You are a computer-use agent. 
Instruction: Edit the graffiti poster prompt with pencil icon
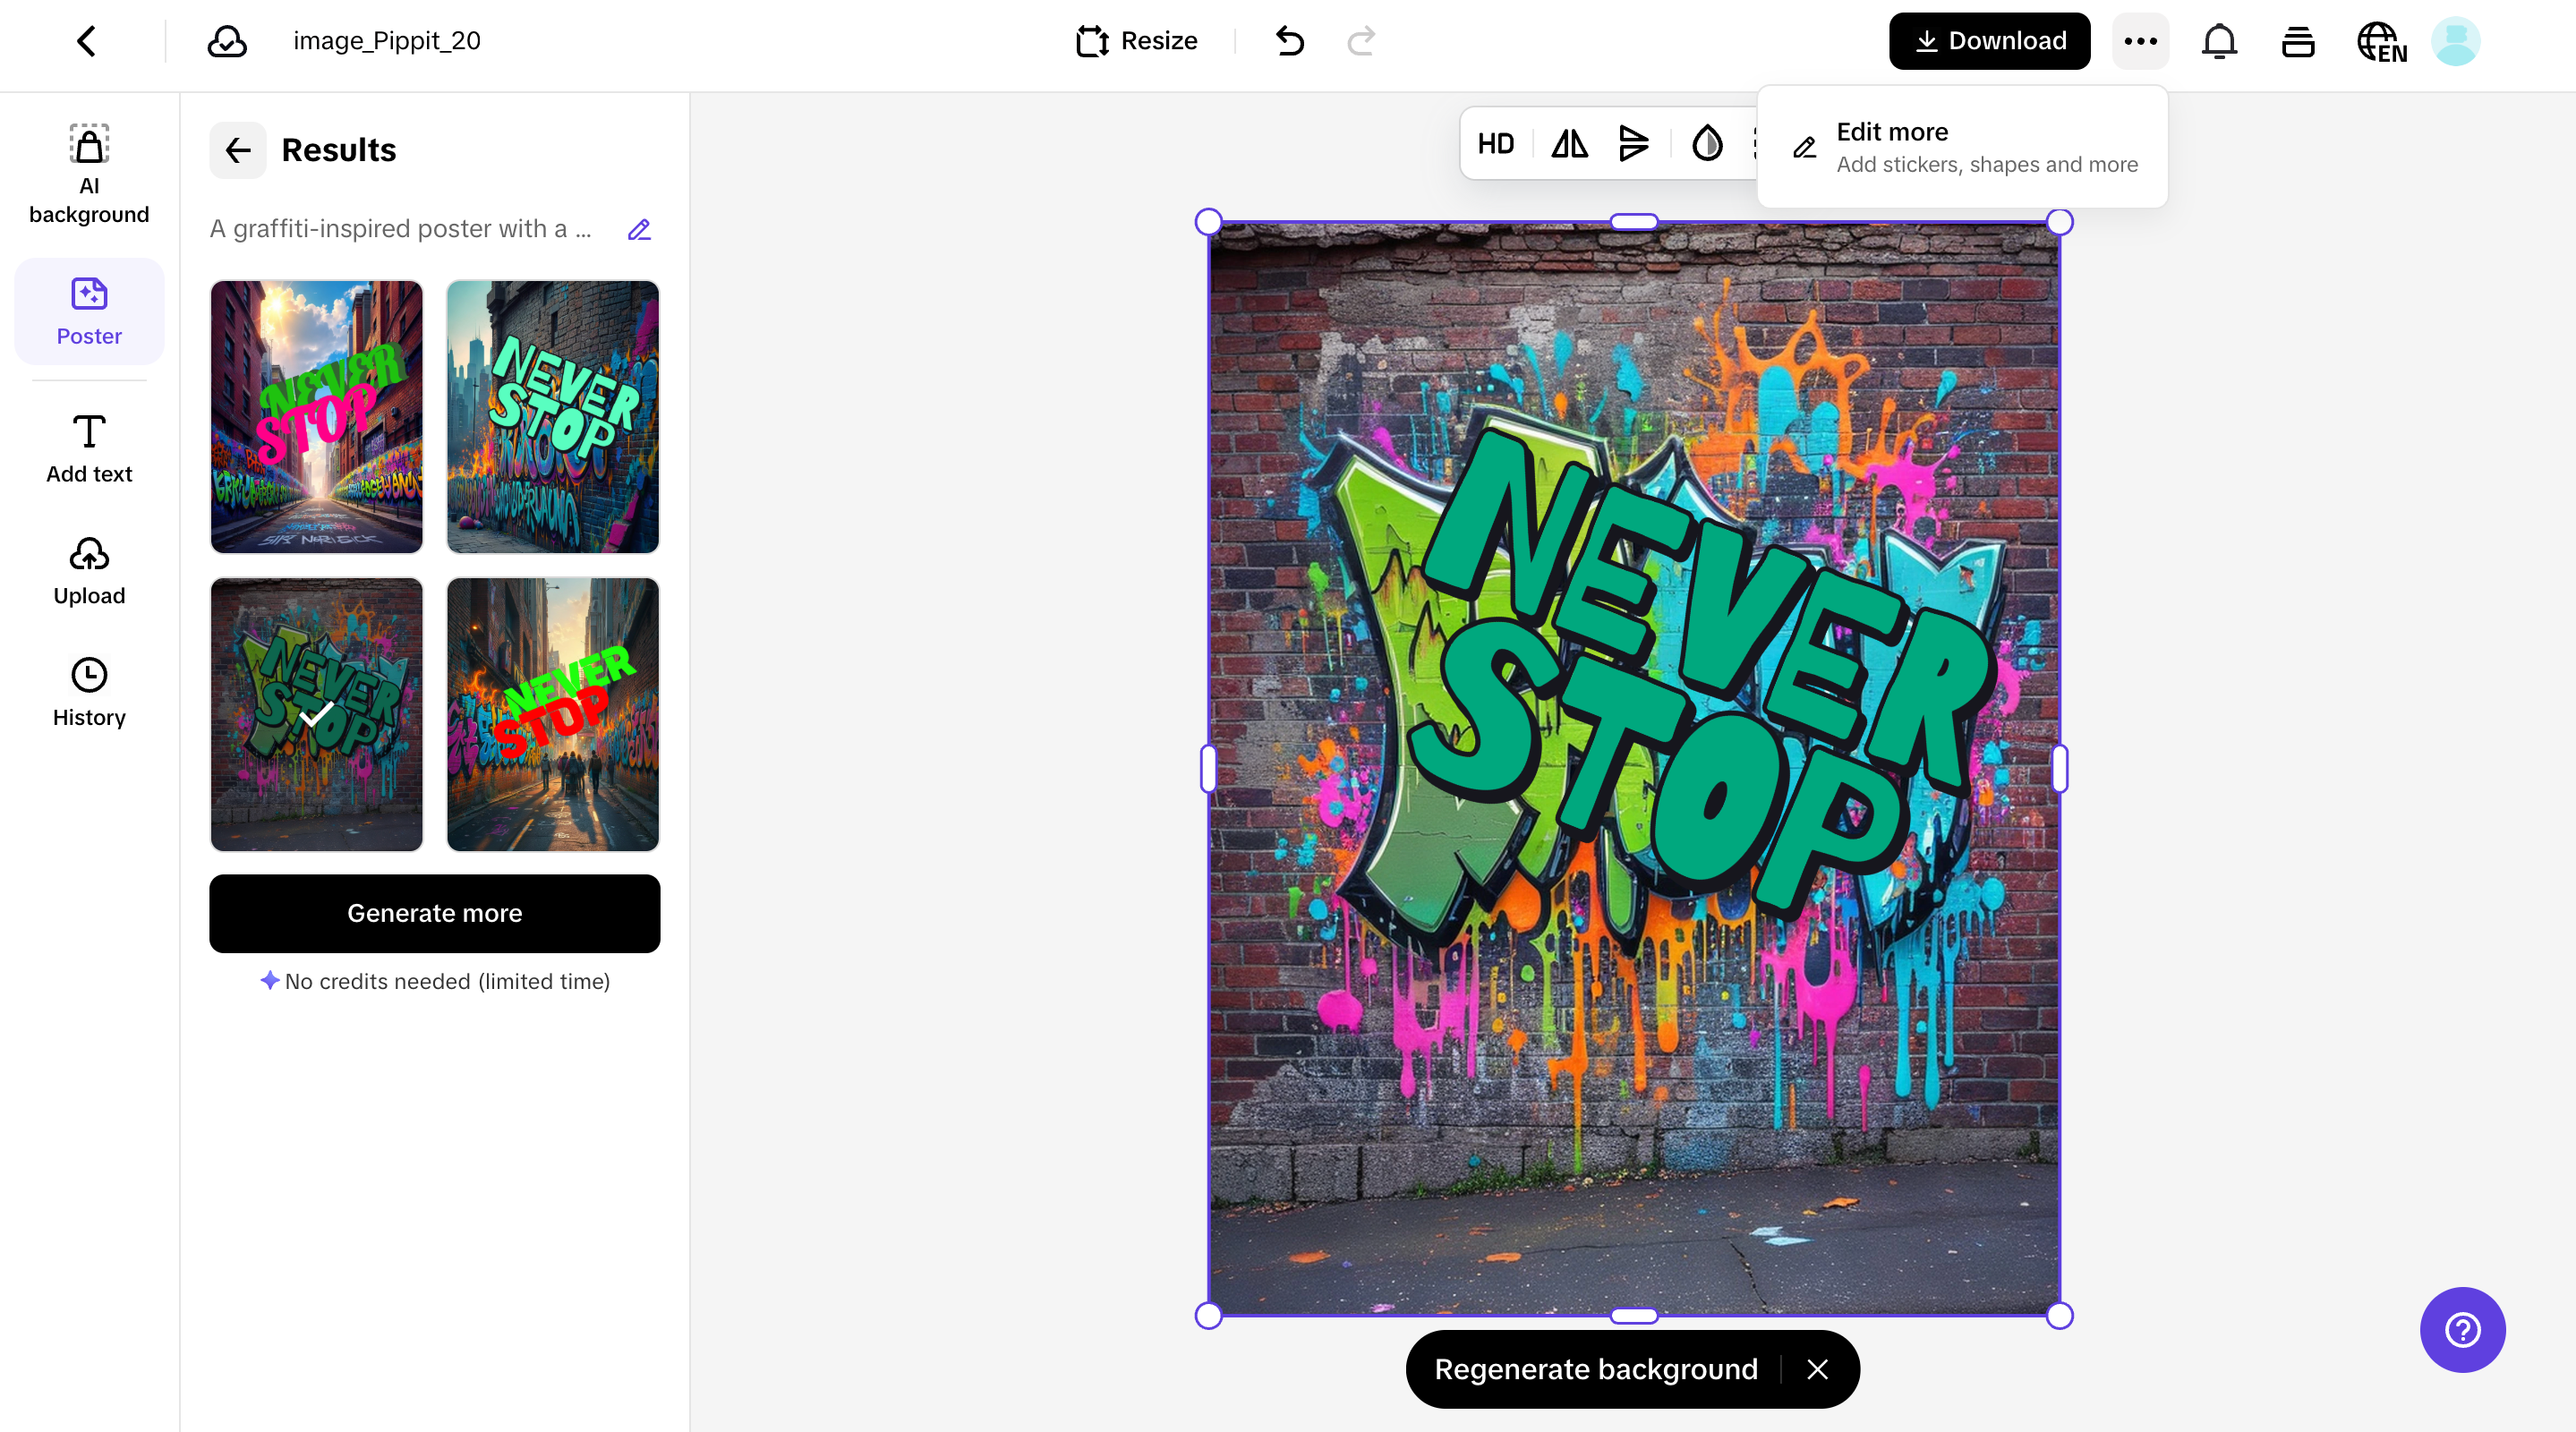(639, 229)
